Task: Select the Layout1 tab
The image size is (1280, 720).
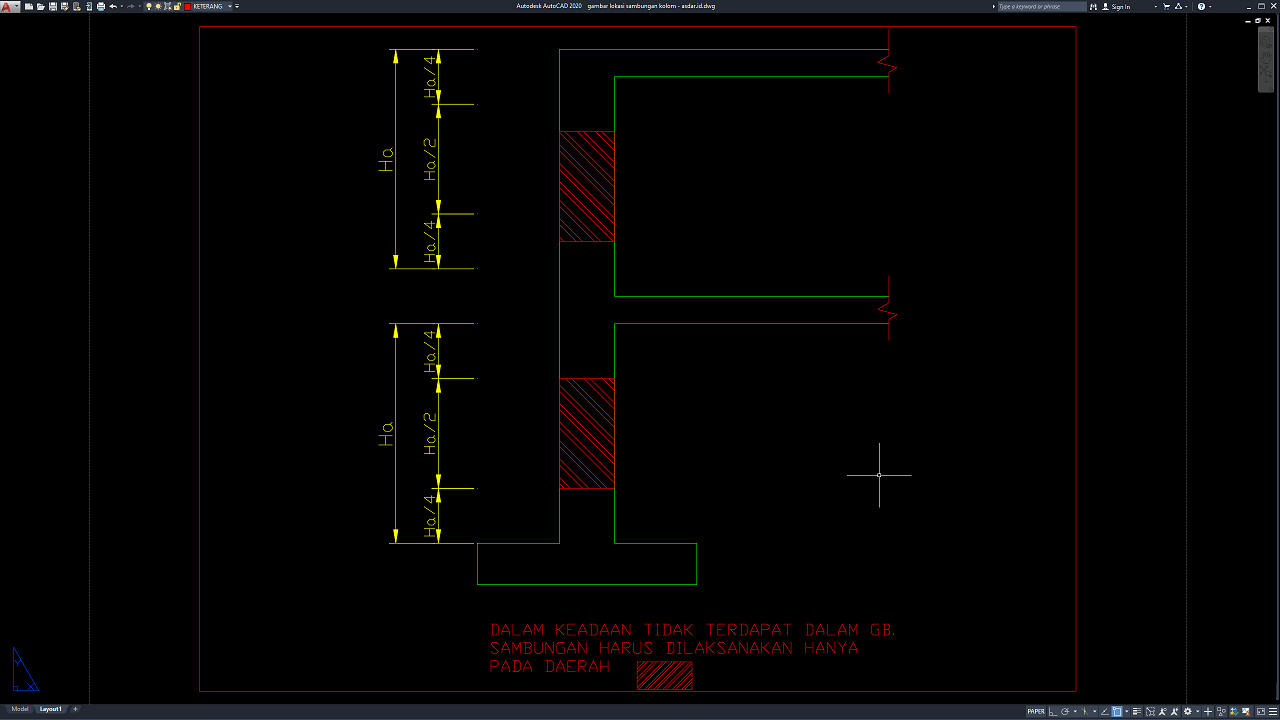Action: point(50,709)
